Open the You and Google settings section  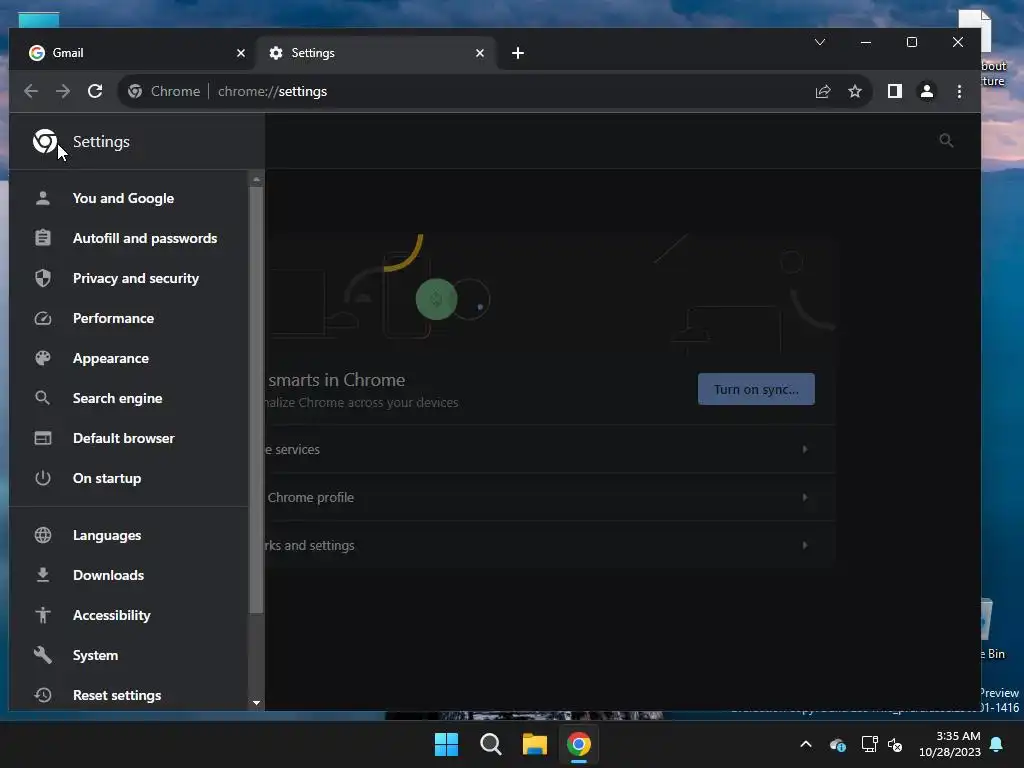(128, 198)
